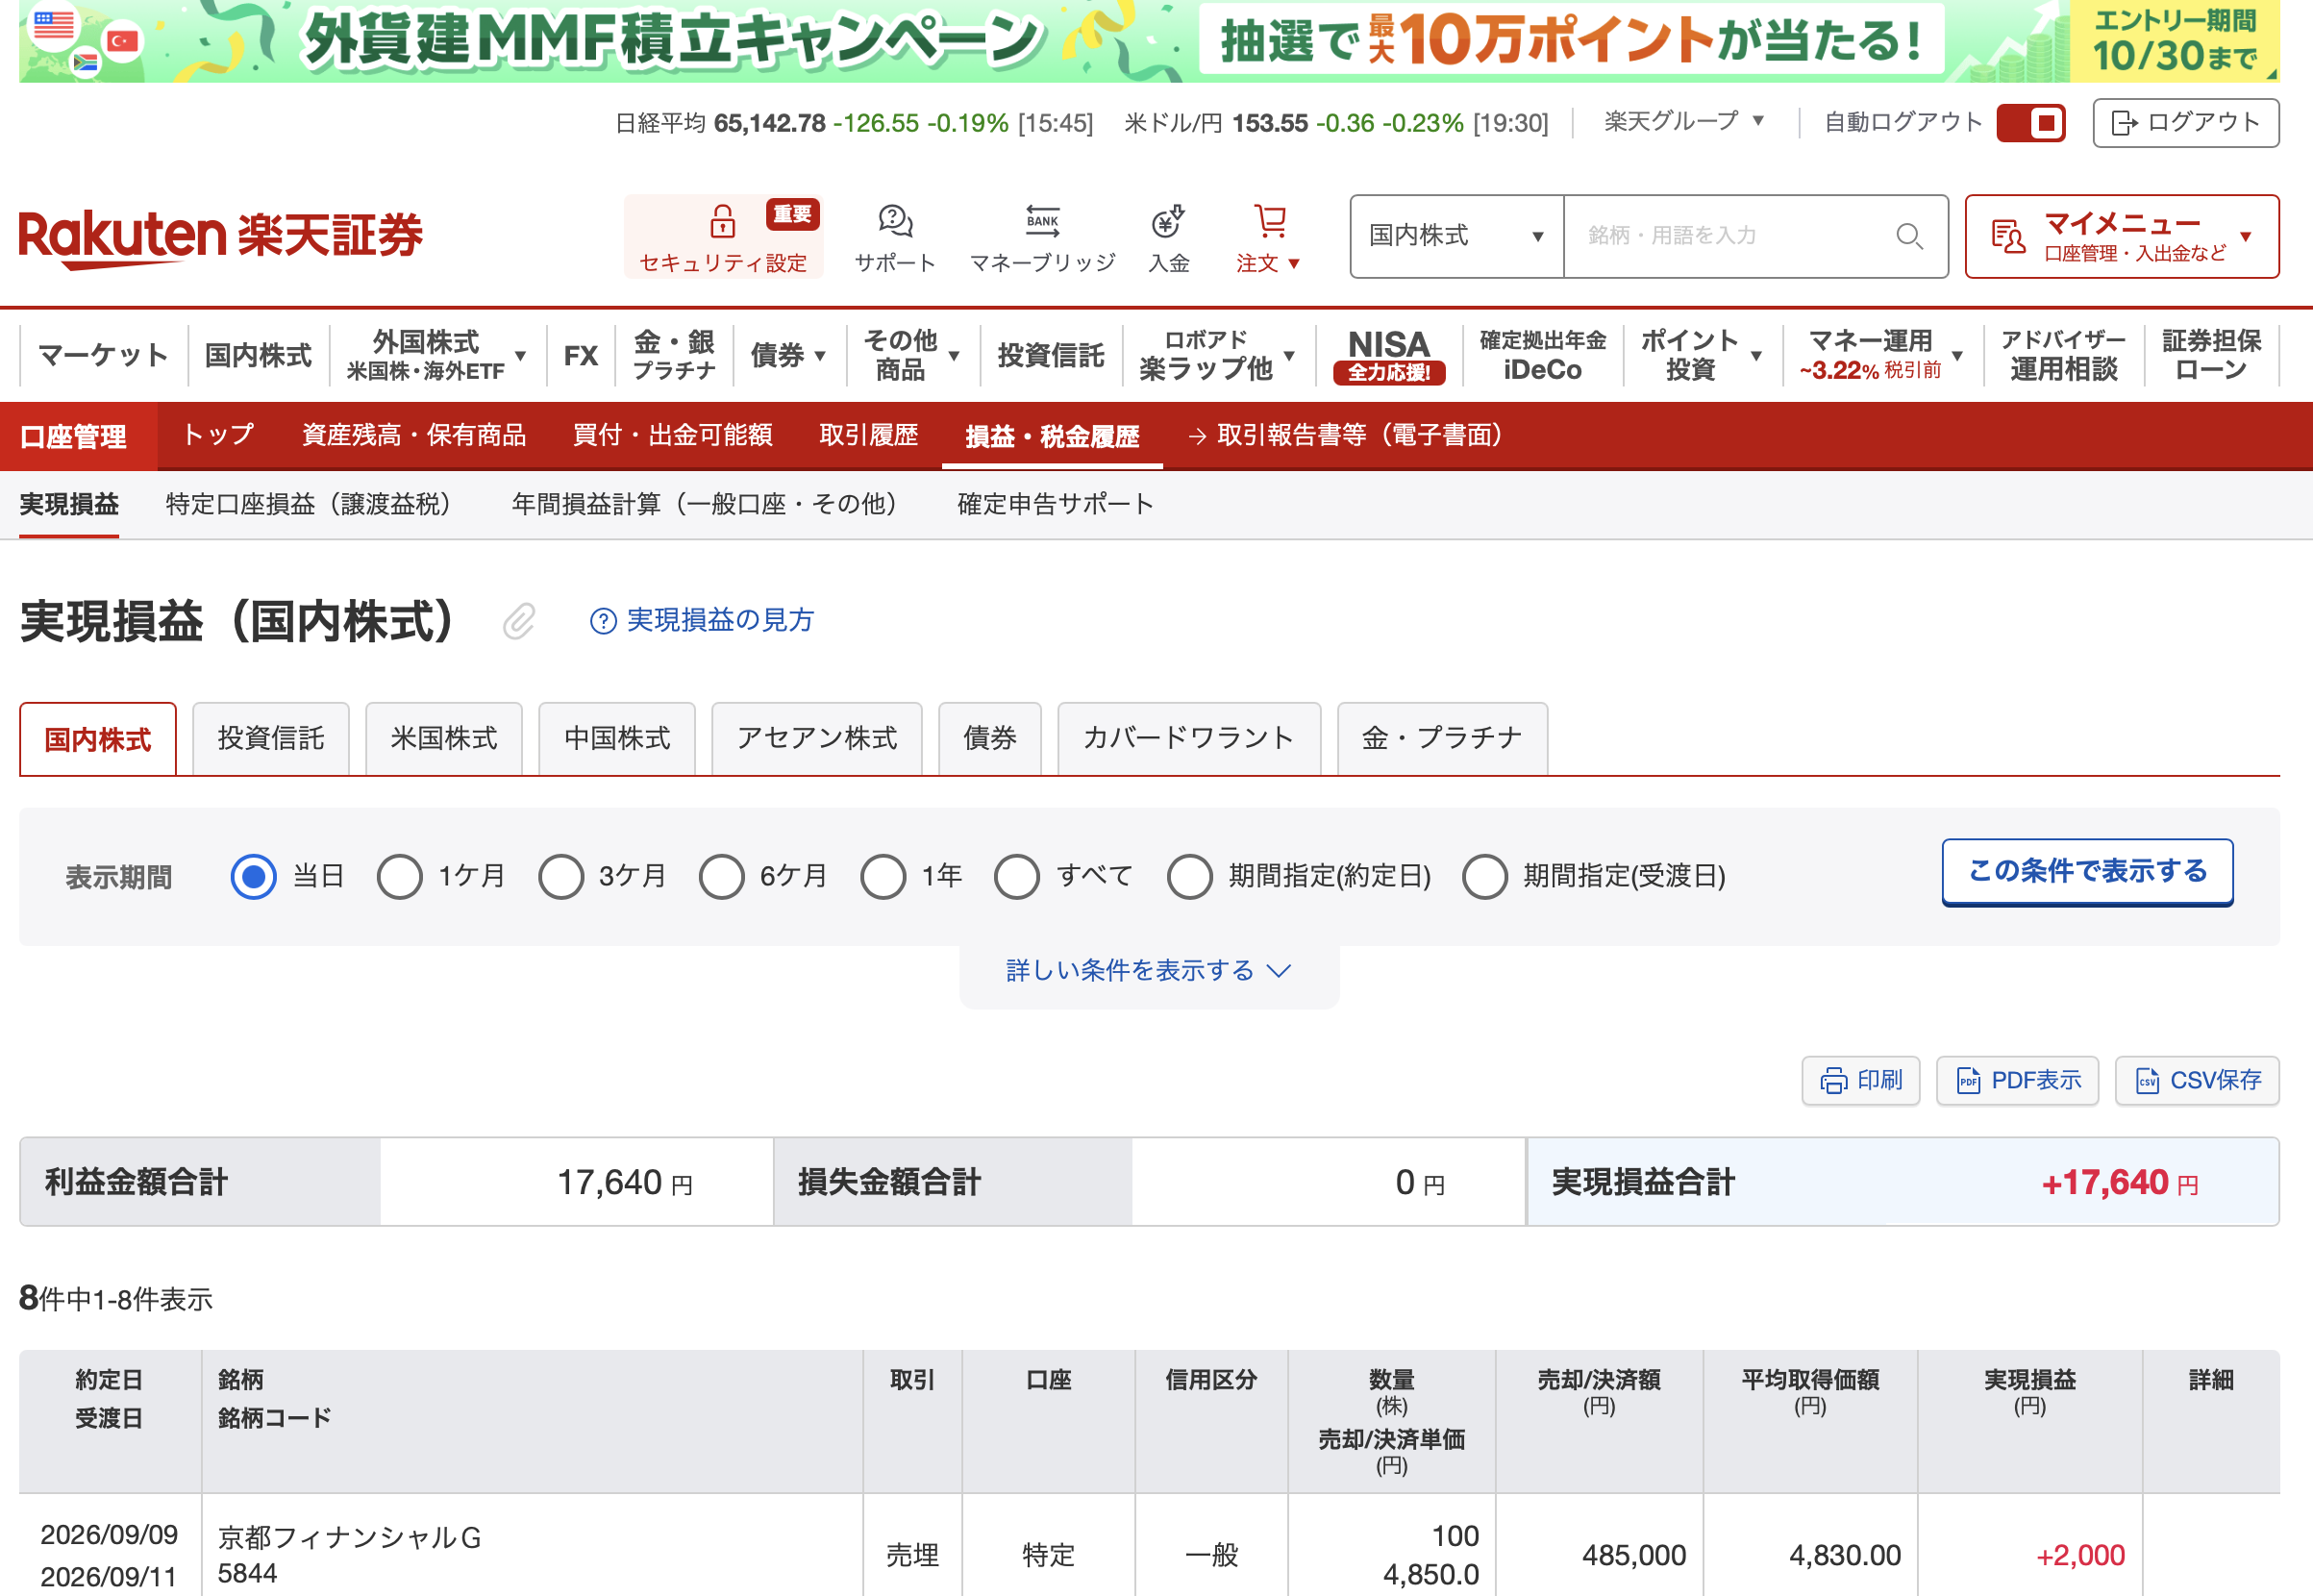Switch to the 米国株式 tab
2313x1596 pixels.
(x=444, y=738)
